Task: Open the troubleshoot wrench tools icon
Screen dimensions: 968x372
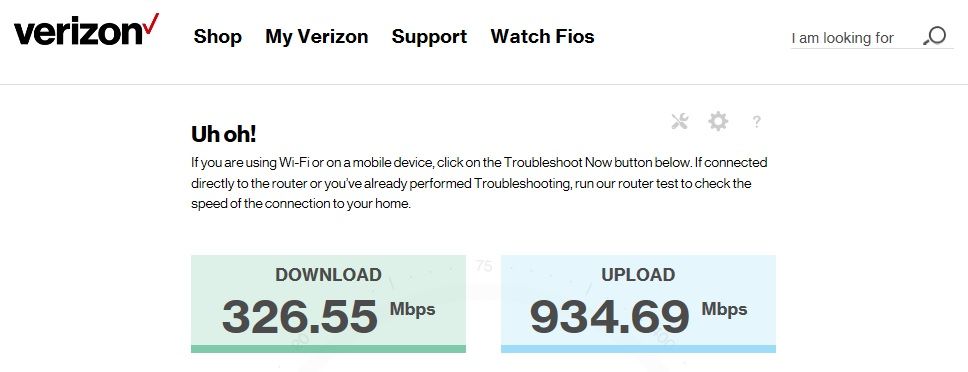Action: pos(680,122)
